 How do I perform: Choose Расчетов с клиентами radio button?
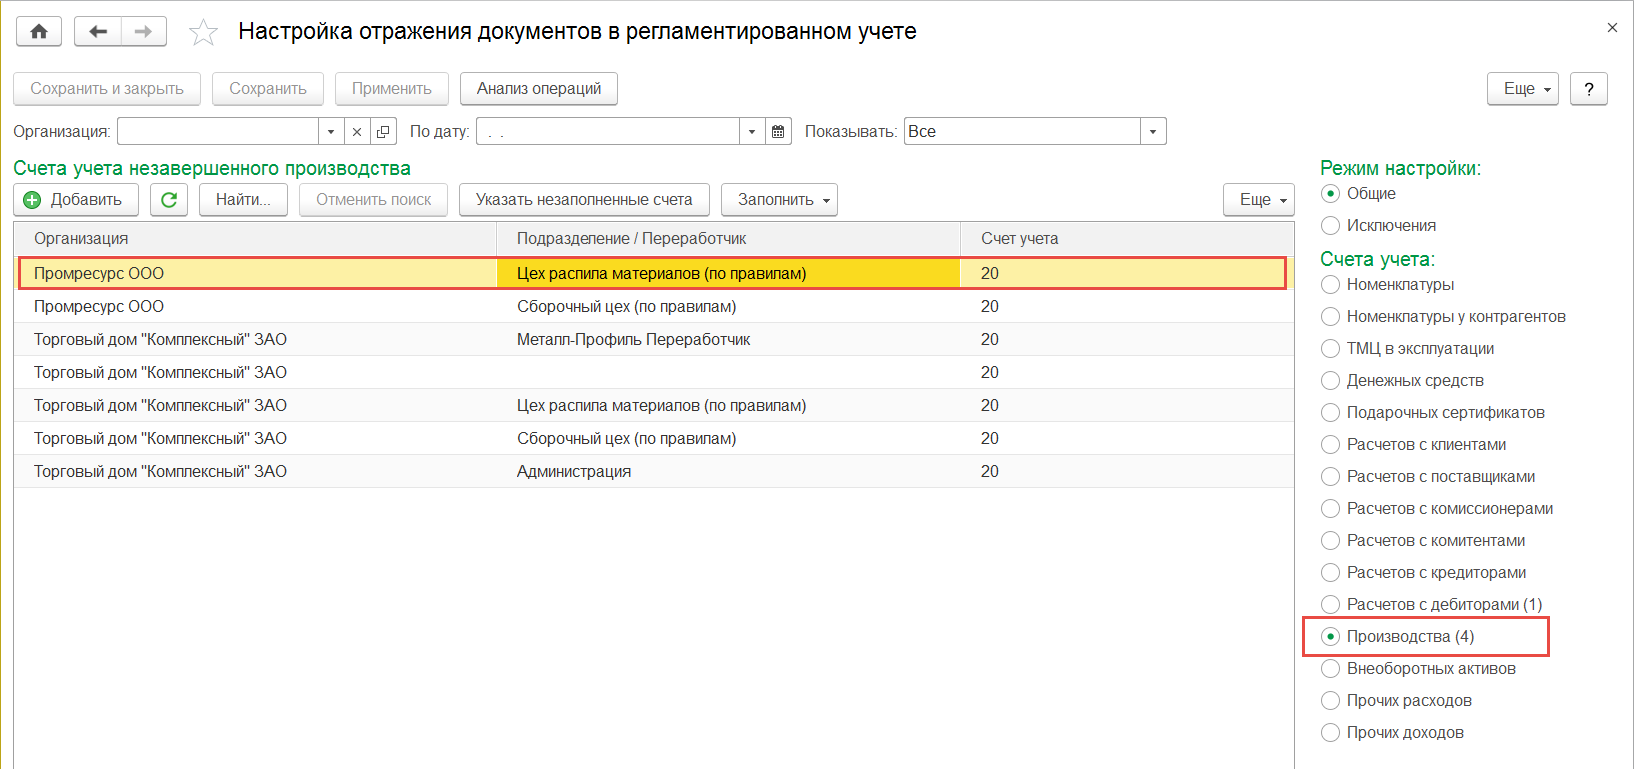coord(1331,445)
